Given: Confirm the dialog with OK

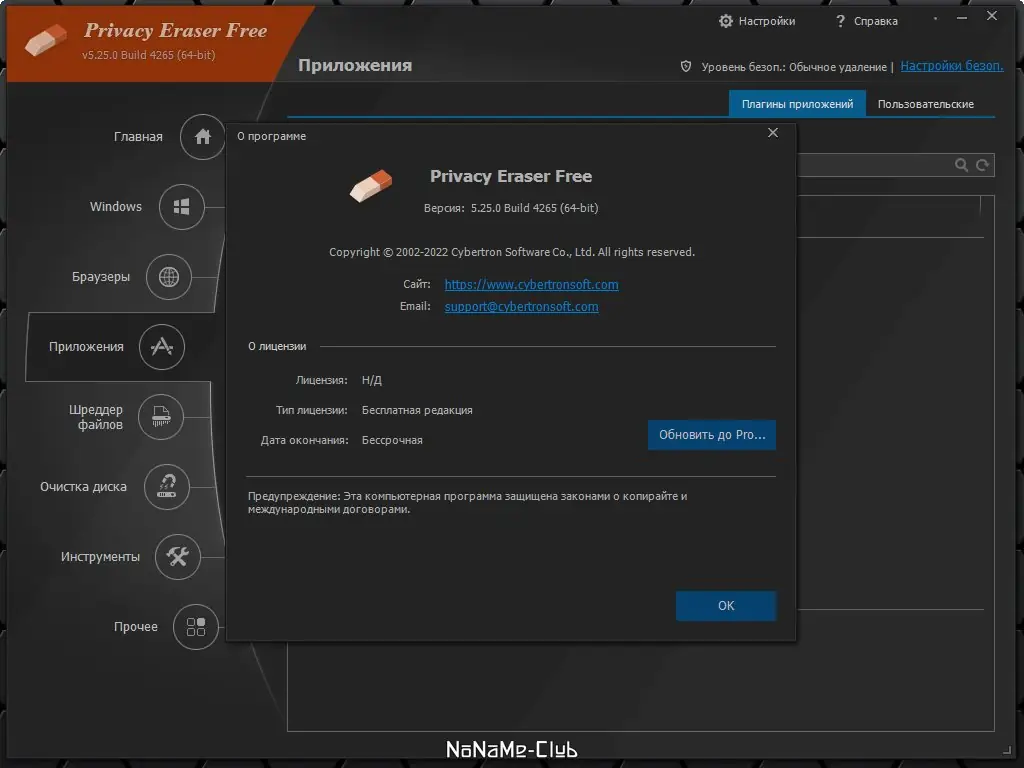Looking at the screenshot, I should click(726, 606).
